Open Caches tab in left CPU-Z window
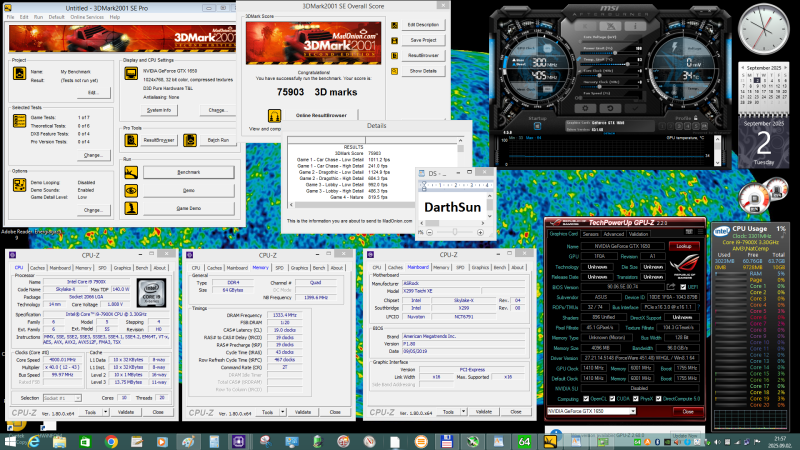 pyautogui.click(x=37, y=267)
